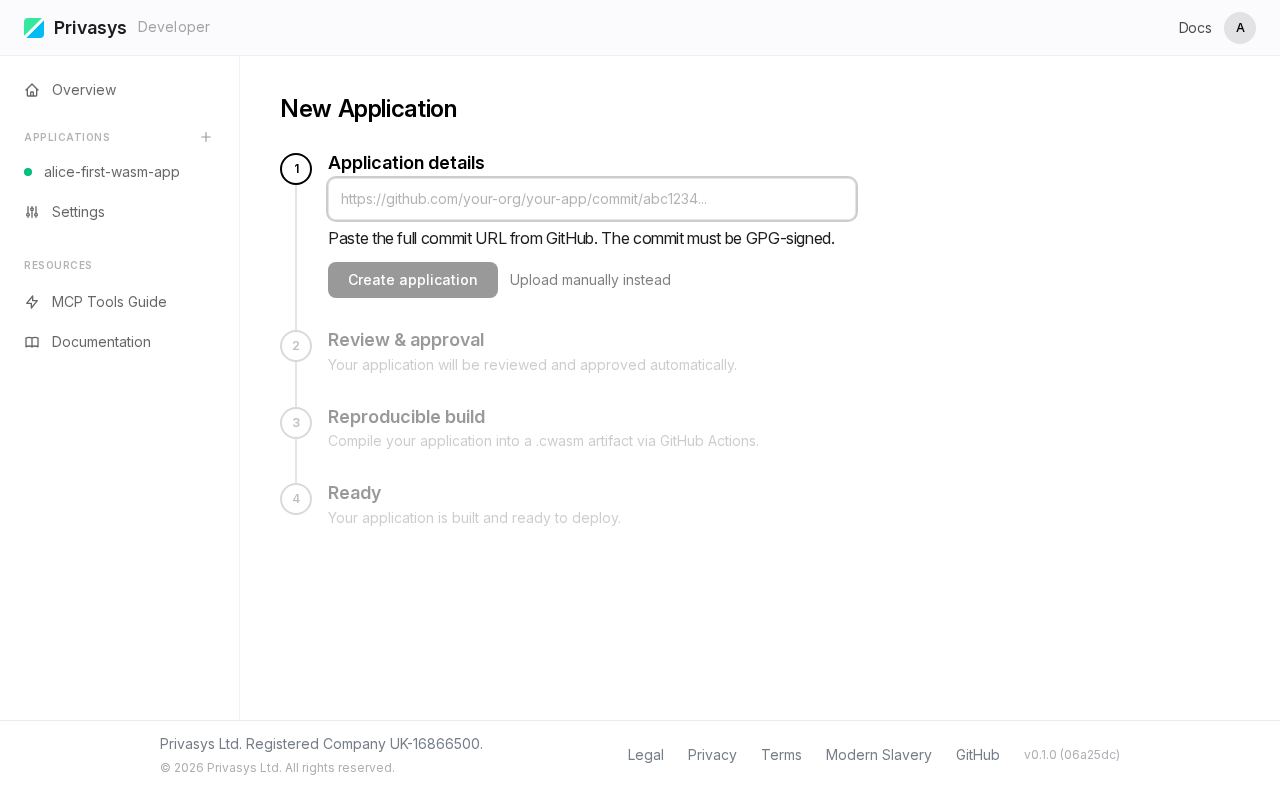Click the Privasys logo in the header

coord(35,27)
